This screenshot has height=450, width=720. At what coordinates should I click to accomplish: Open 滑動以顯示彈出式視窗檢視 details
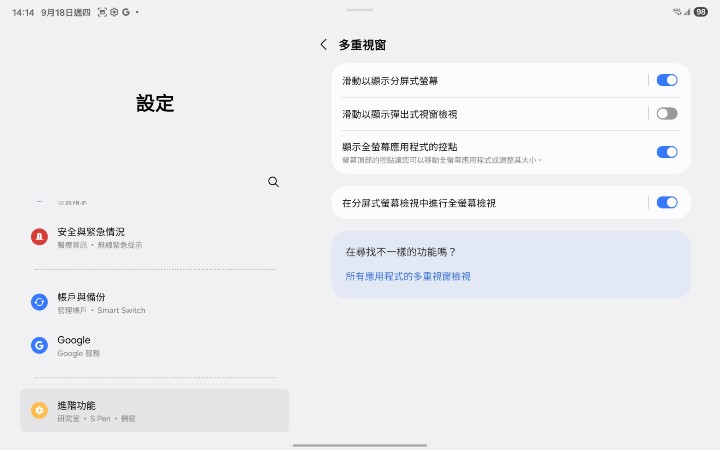(489, 114)
